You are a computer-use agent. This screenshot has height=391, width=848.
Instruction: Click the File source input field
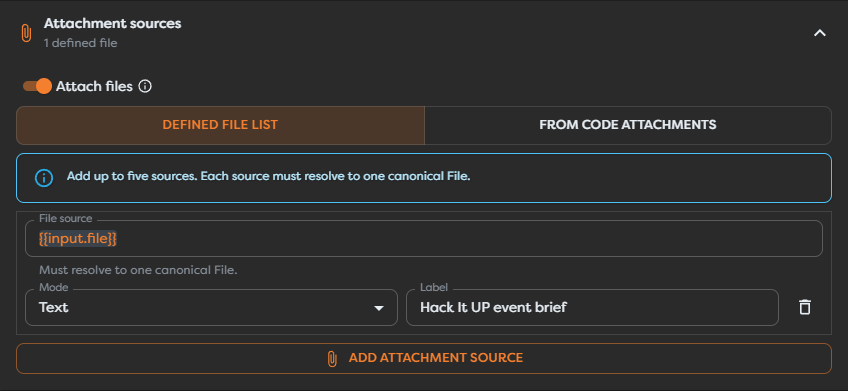[x=424, y=238]
